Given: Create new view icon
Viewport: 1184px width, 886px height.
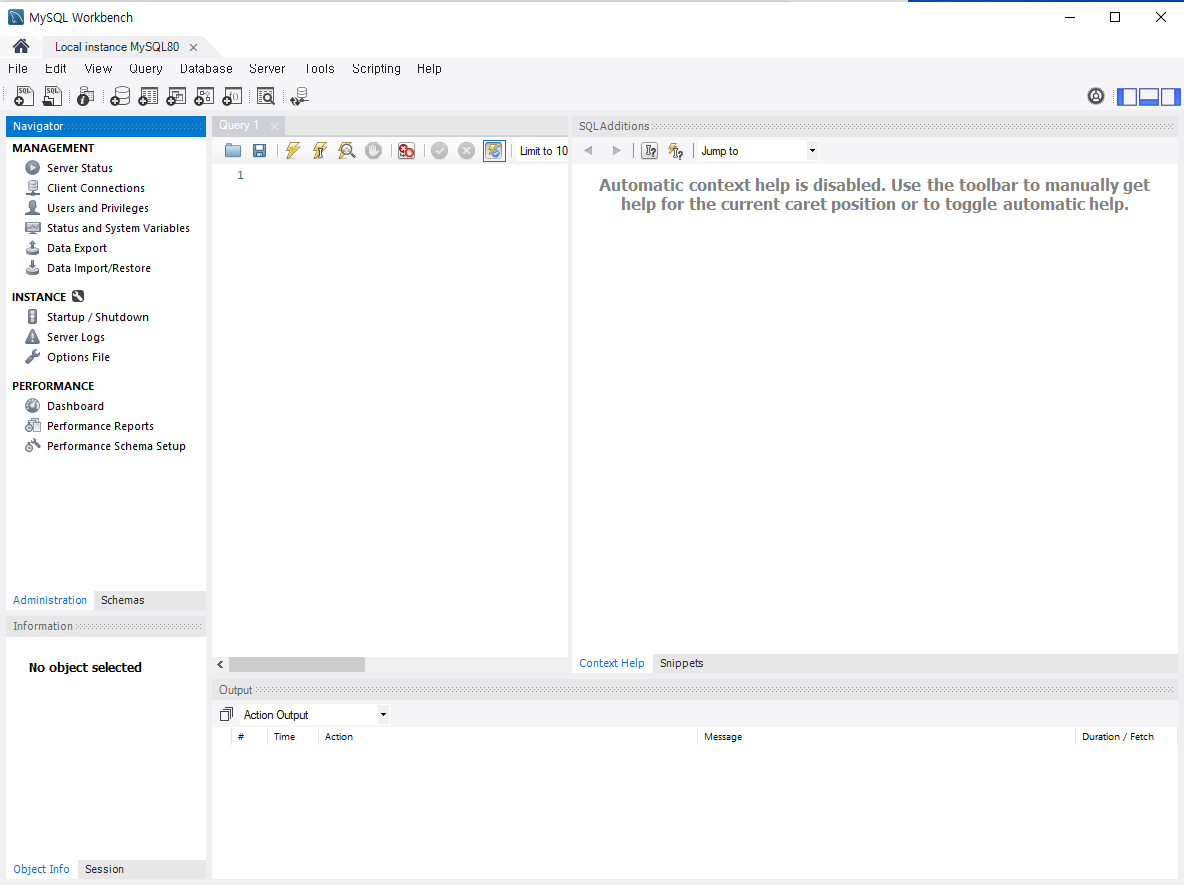Looking at the screenshot, I should click(176, 96).
